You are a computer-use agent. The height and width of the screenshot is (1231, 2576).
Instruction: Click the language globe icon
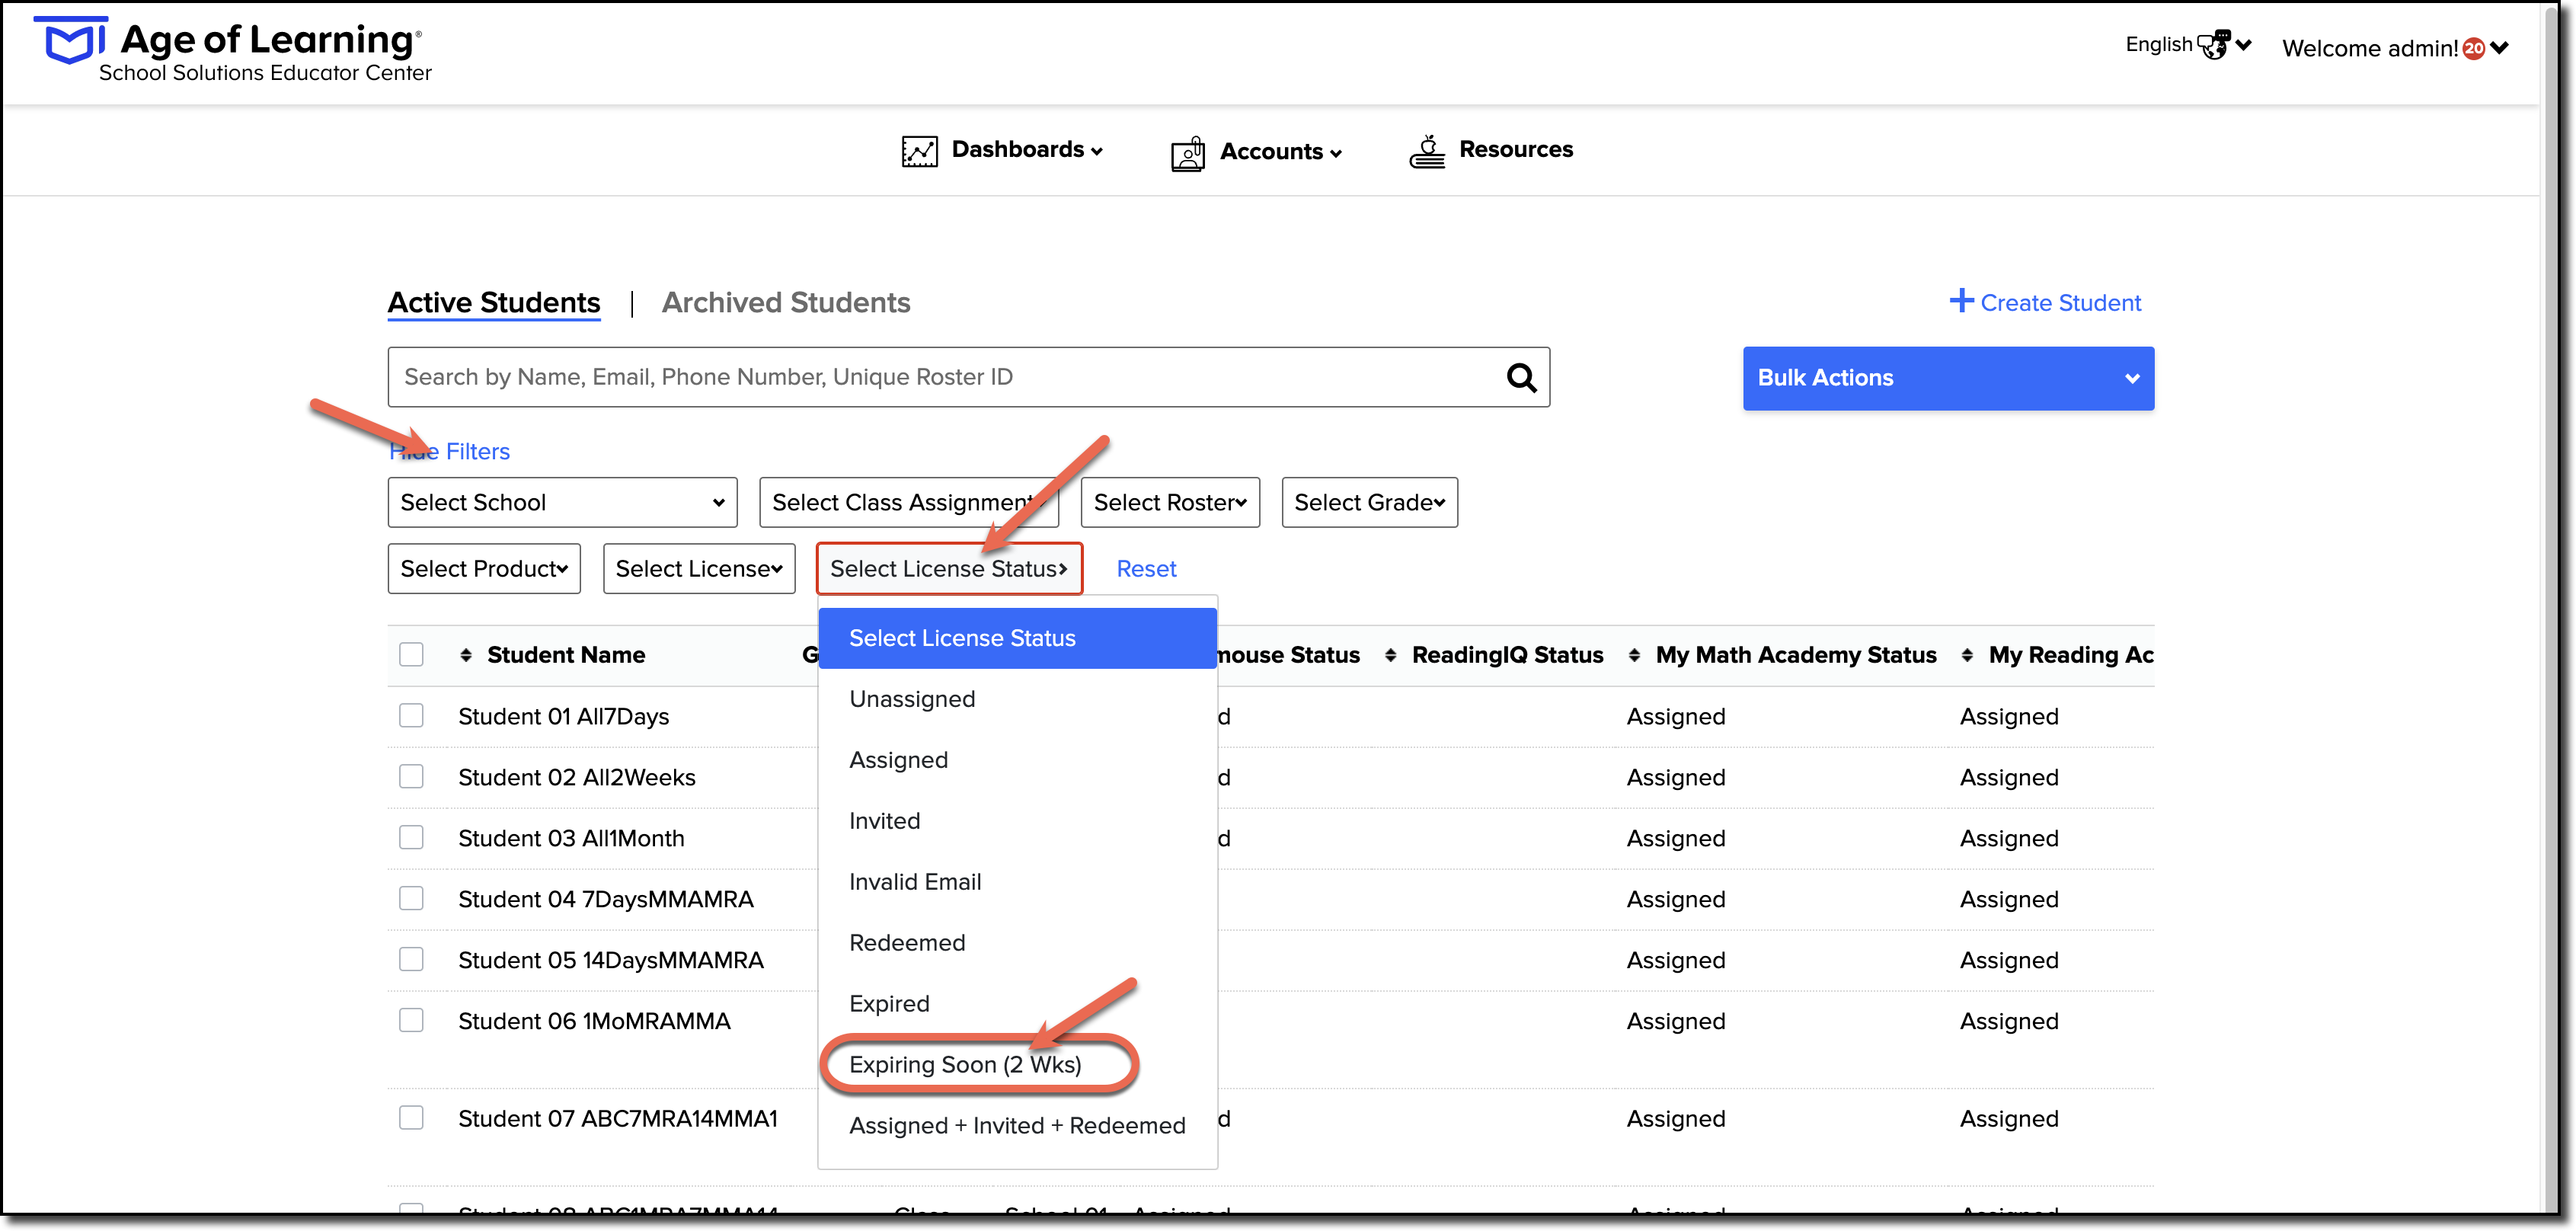click(2213, 45)
